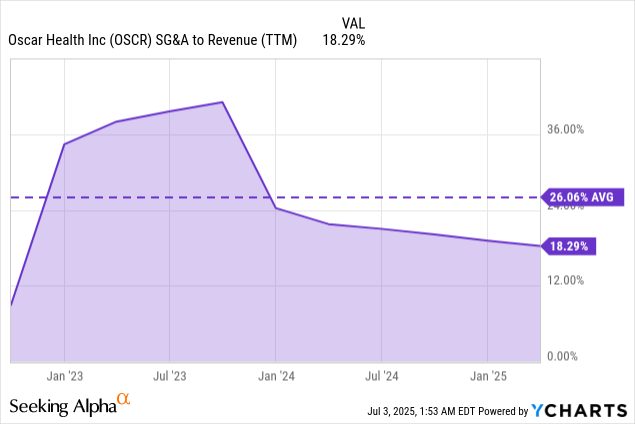
Task: Click the Jan '24 x-axis label
Action: pyautogui.click(x=276, y=376)
